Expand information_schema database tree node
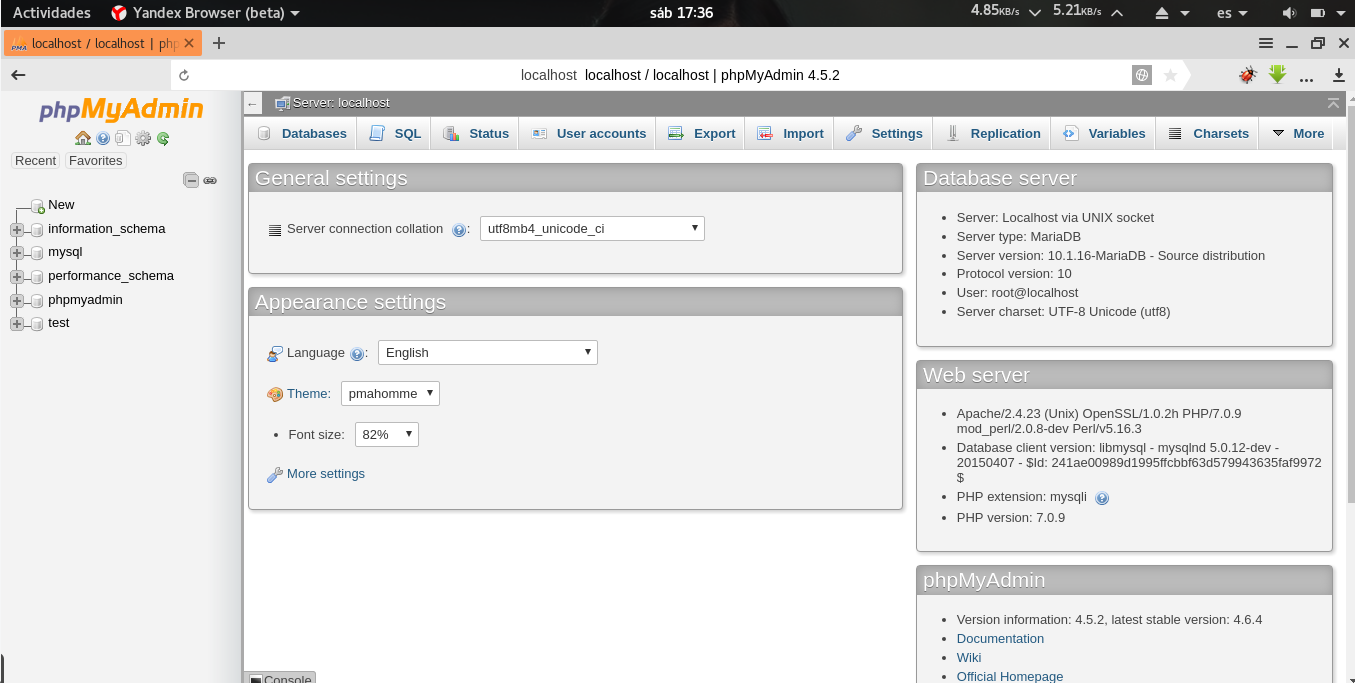Viewport: 1355px width, 683px height. pos(17,229)
